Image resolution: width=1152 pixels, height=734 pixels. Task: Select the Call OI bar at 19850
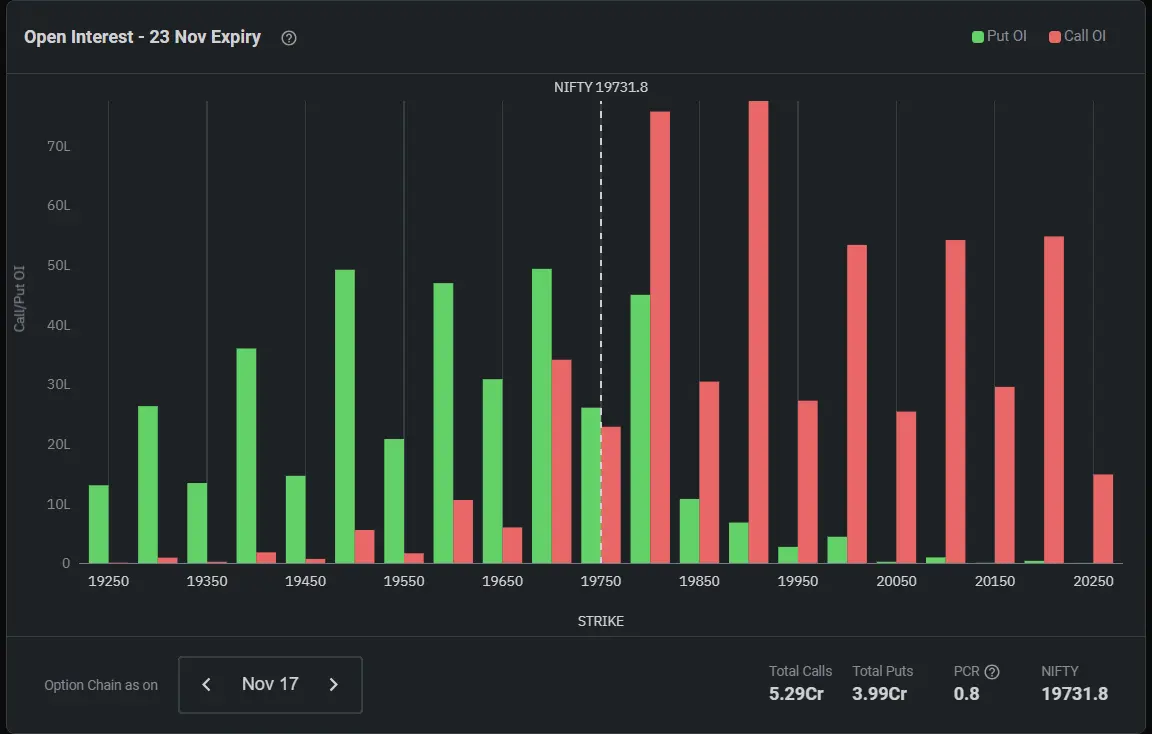point(709,472)
